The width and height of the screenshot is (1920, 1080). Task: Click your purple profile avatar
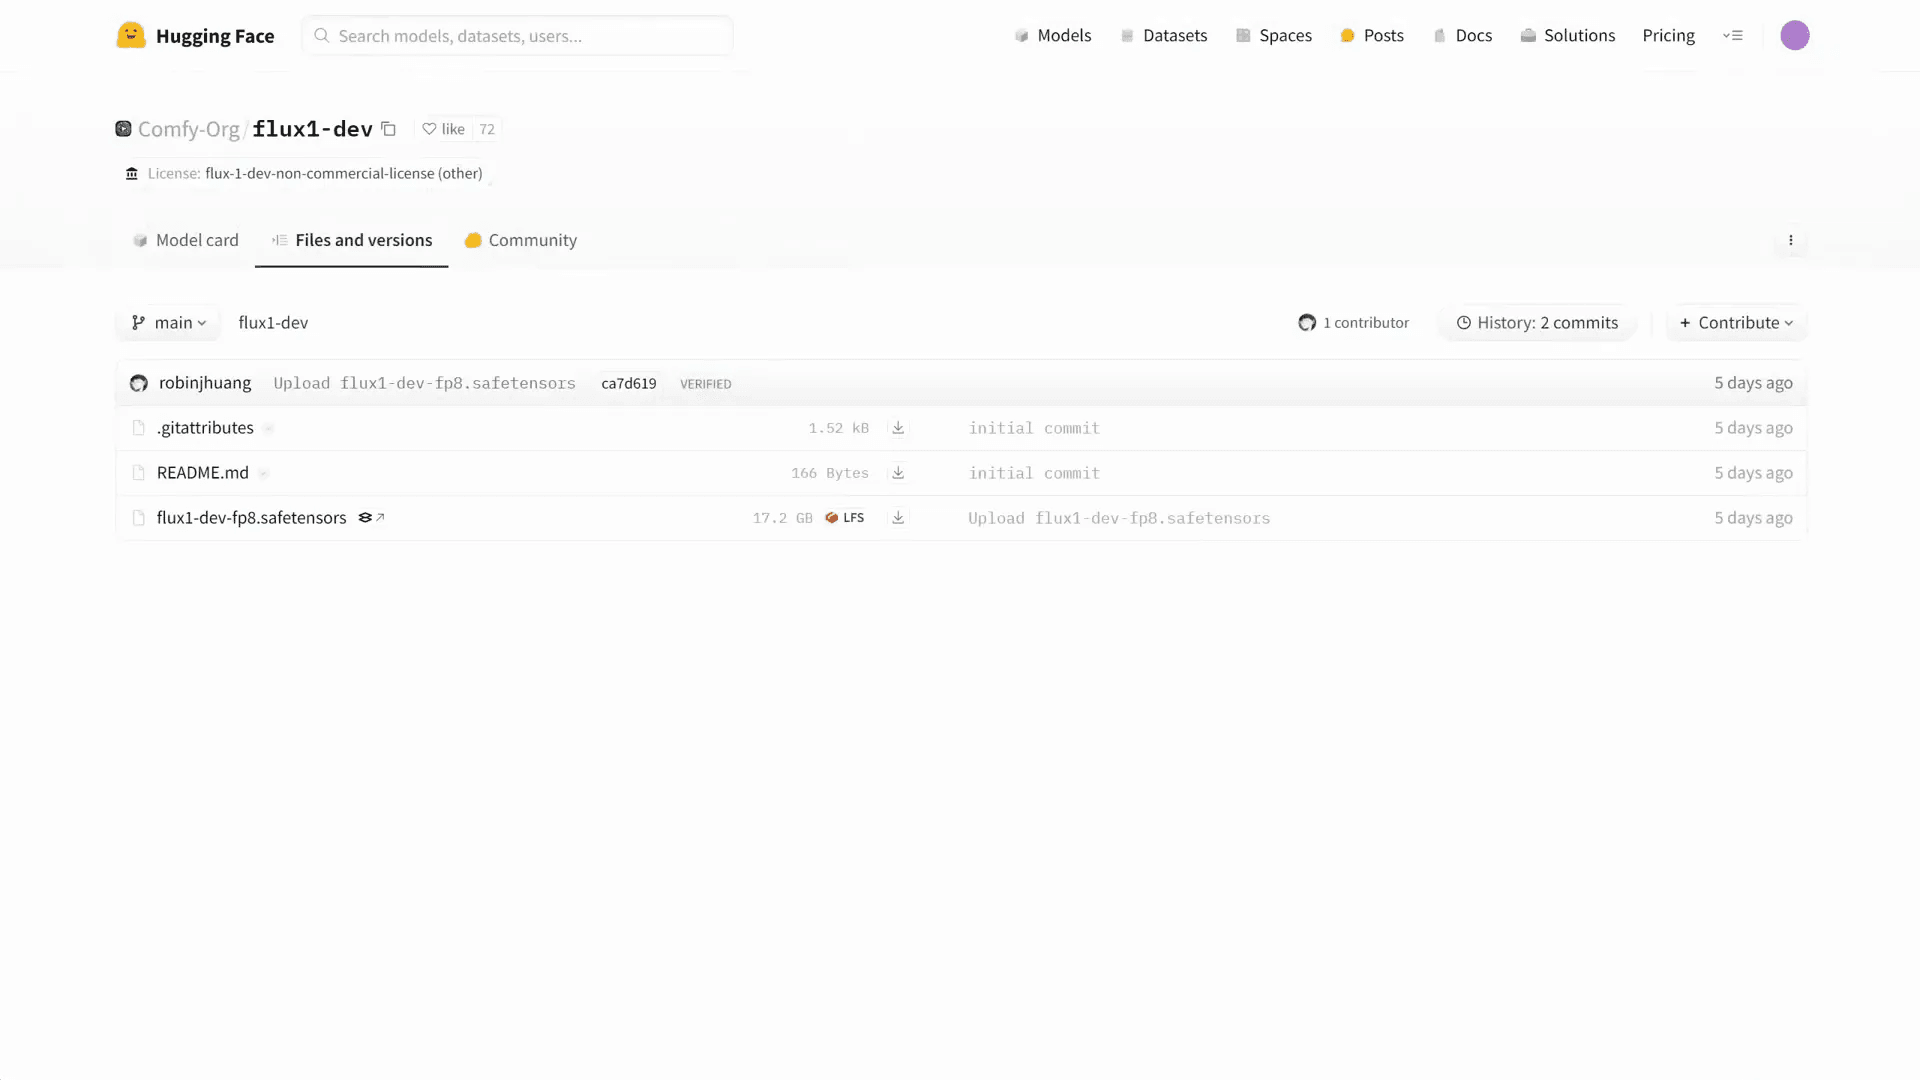click(1795, 35)
